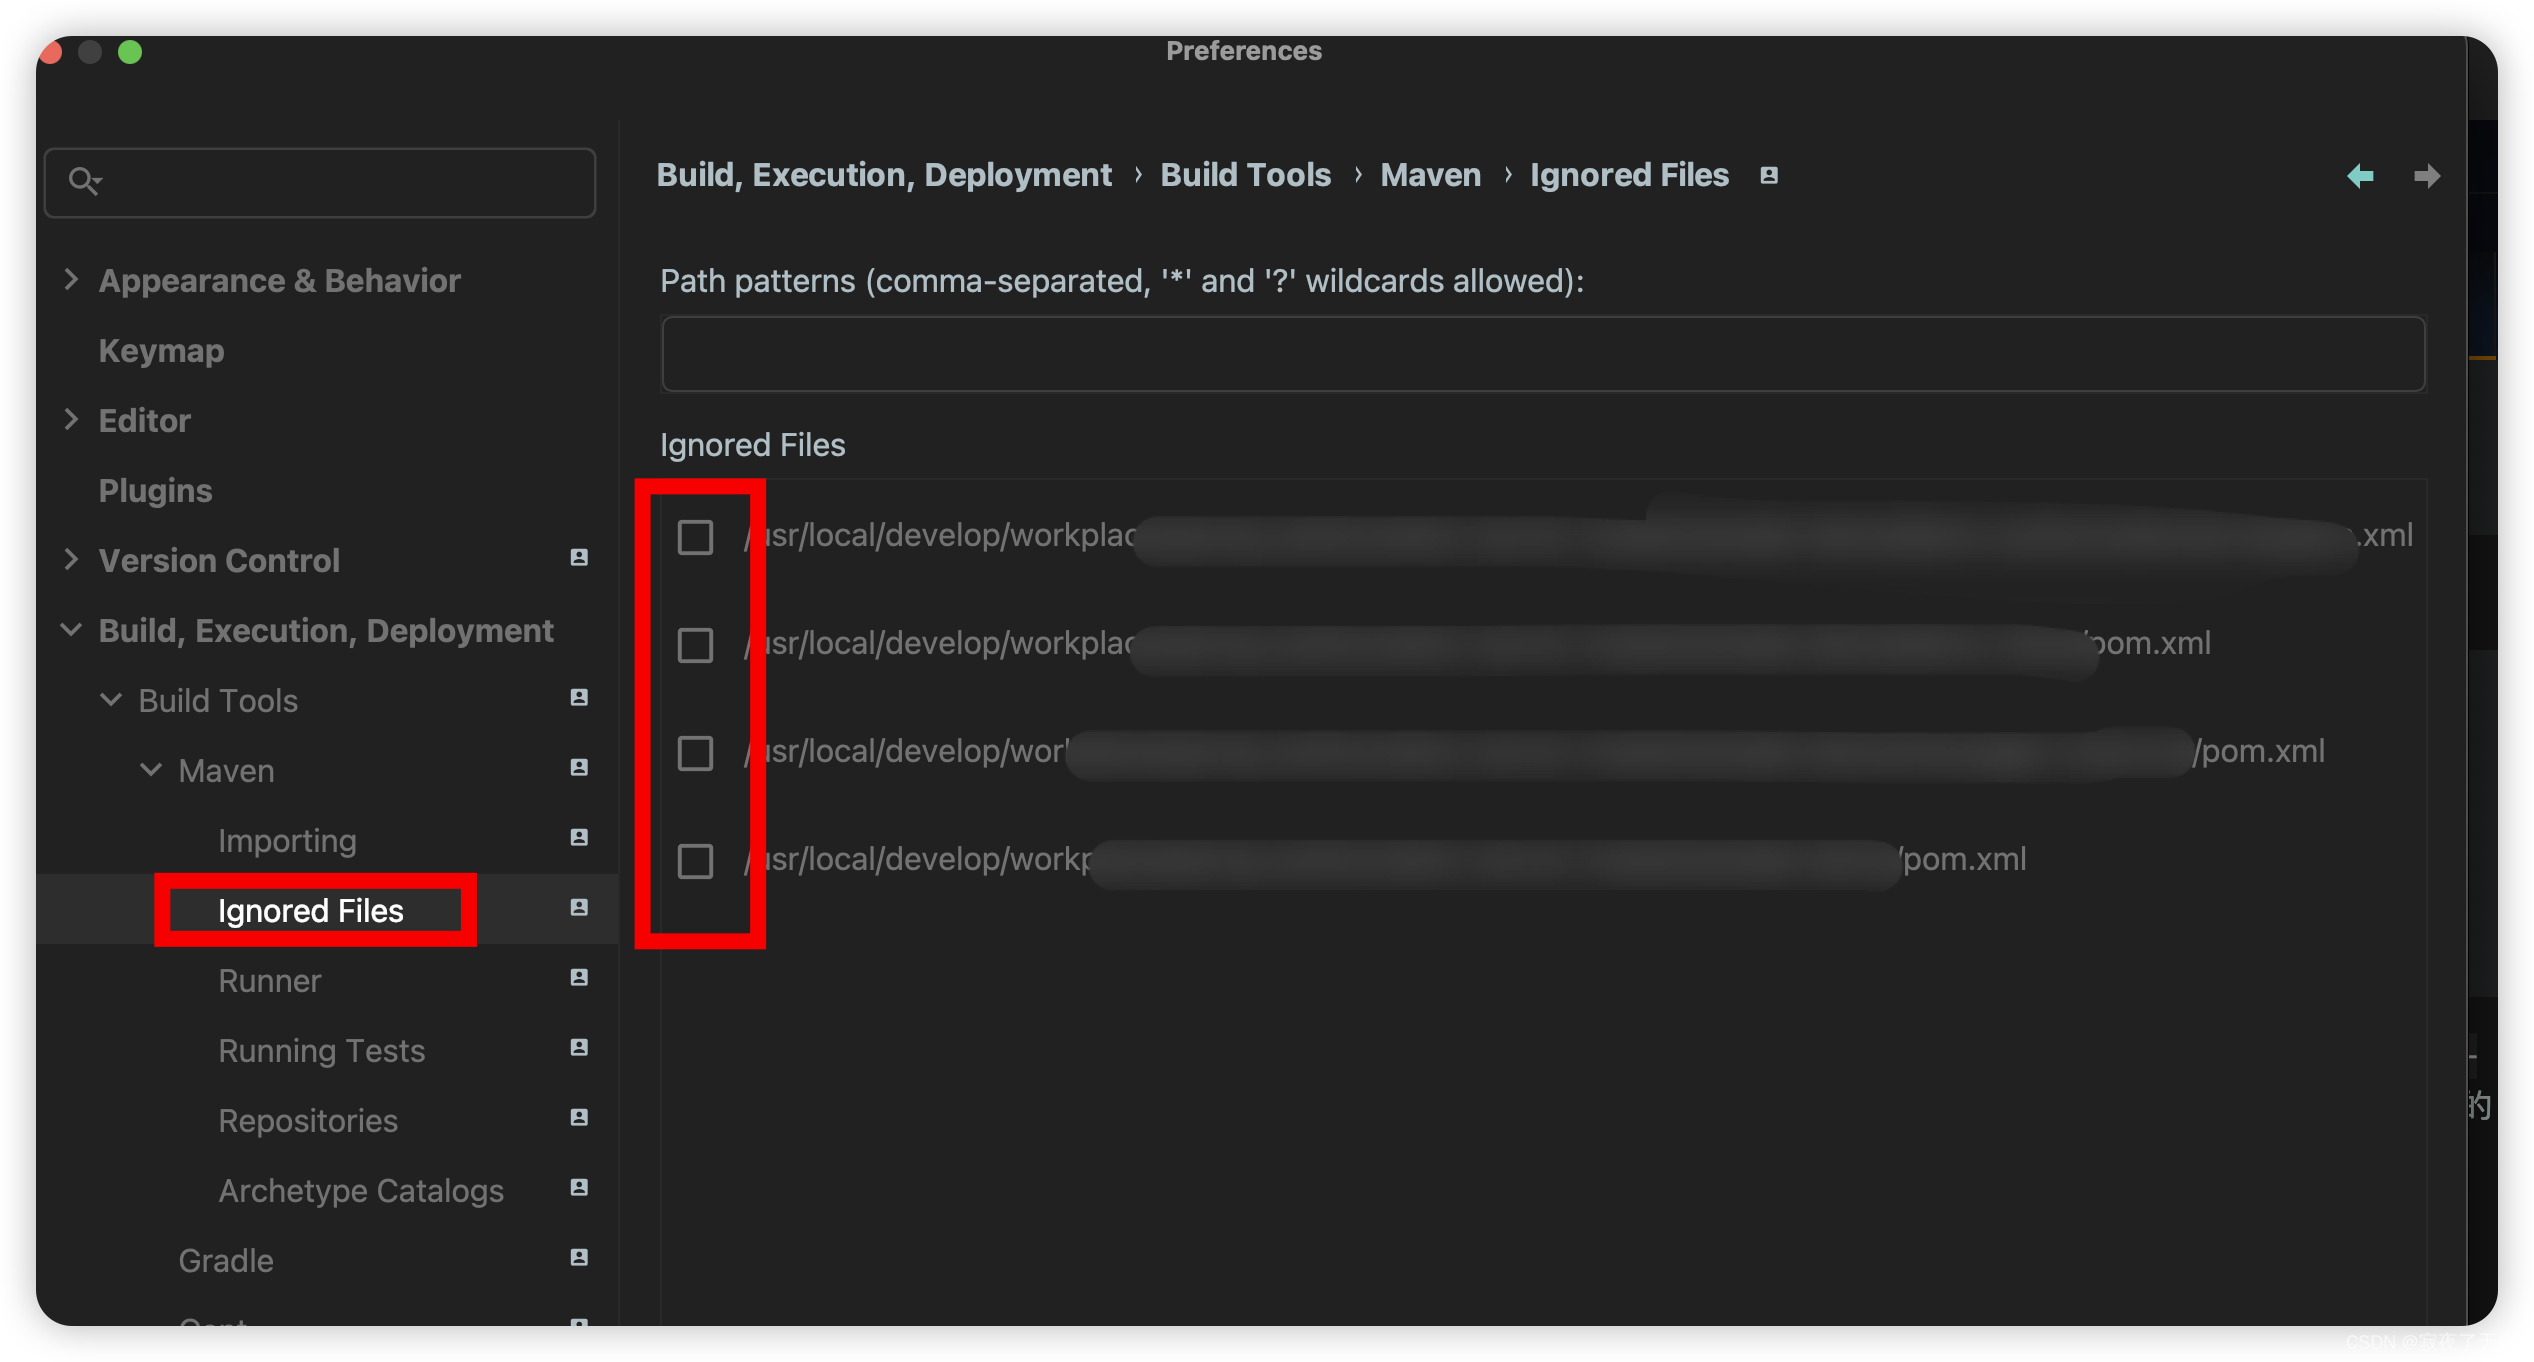Click the forward navigation arrow
The width and height of the screenshot is (2534, 1362).
[x=2426, y=176]
